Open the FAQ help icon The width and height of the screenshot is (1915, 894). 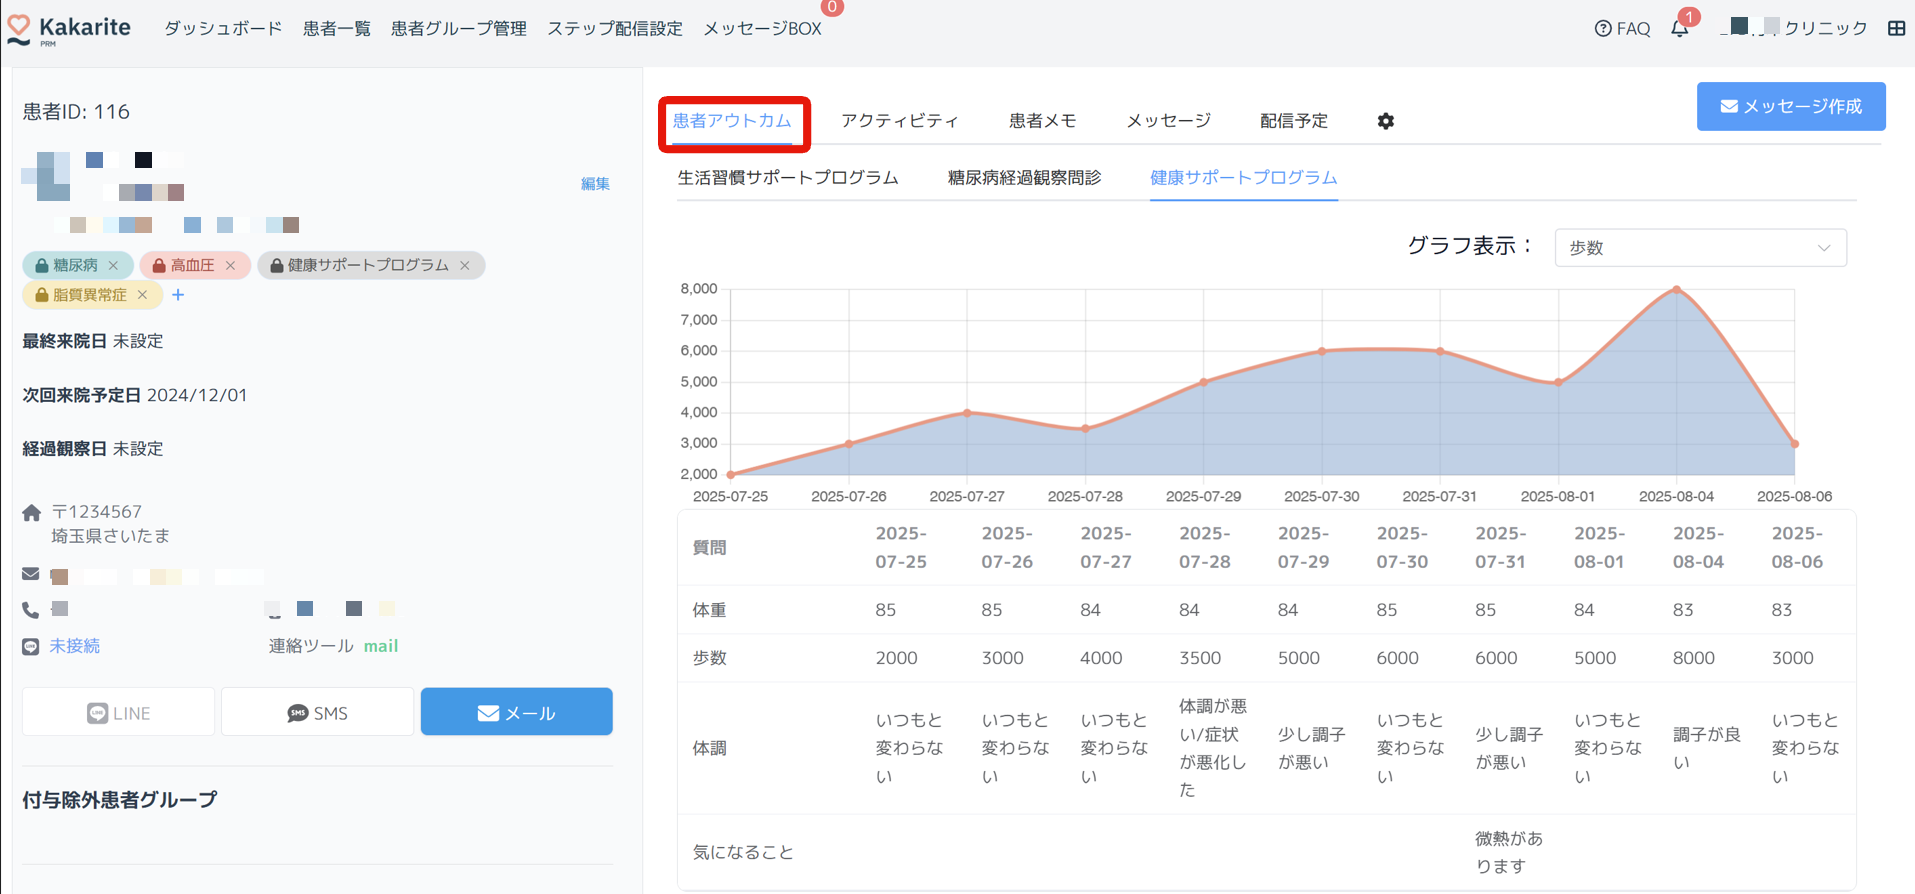1603,29
